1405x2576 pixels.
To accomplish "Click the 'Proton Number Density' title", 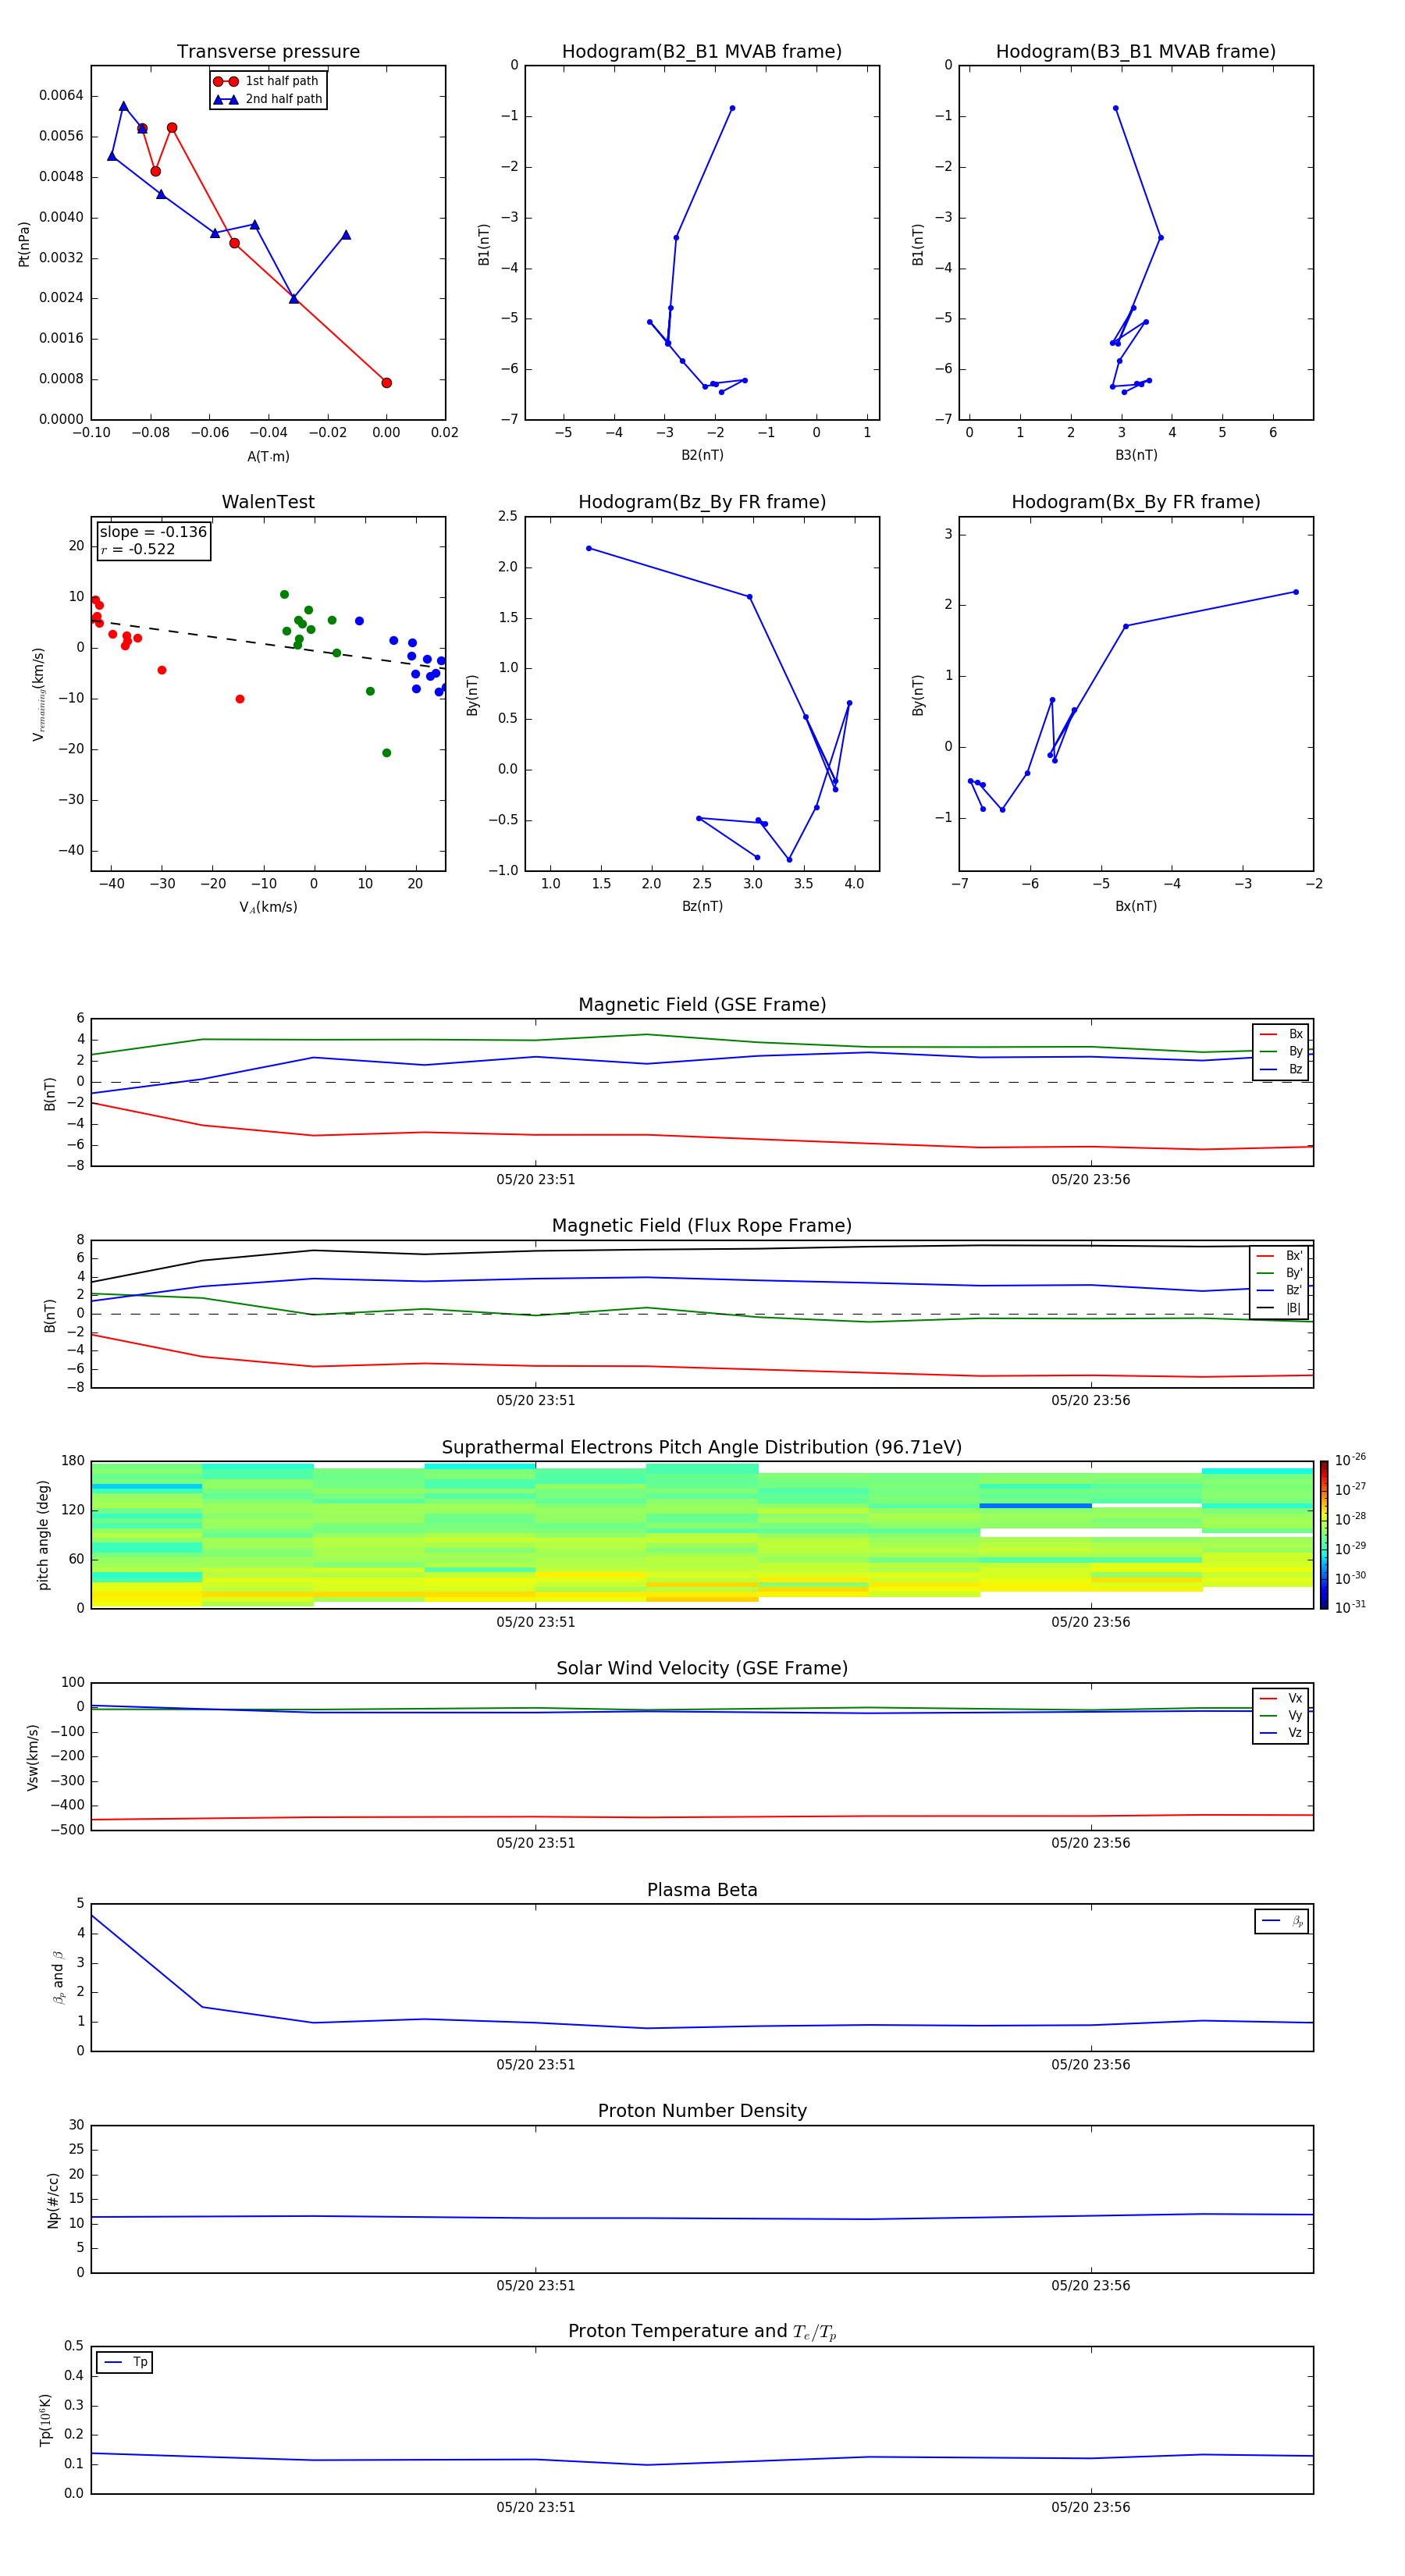I will pyautogui.click(x=702, y=2111).
